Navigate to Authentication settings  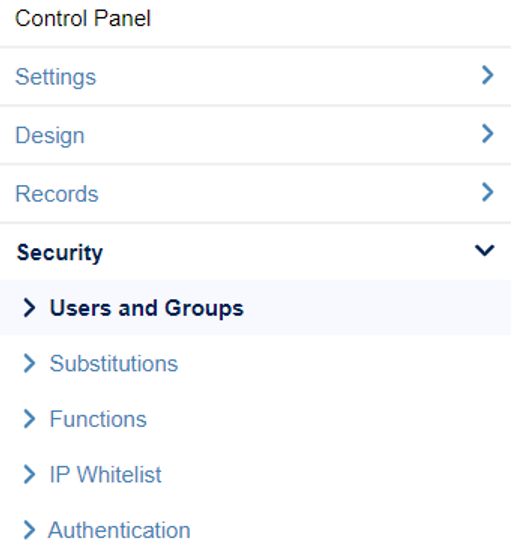click(119, 530)
